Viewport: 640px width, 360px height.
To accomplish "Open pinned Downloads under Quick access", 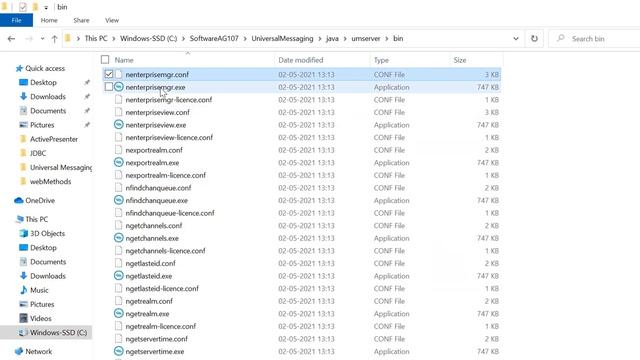I will [x=48, y=97].
